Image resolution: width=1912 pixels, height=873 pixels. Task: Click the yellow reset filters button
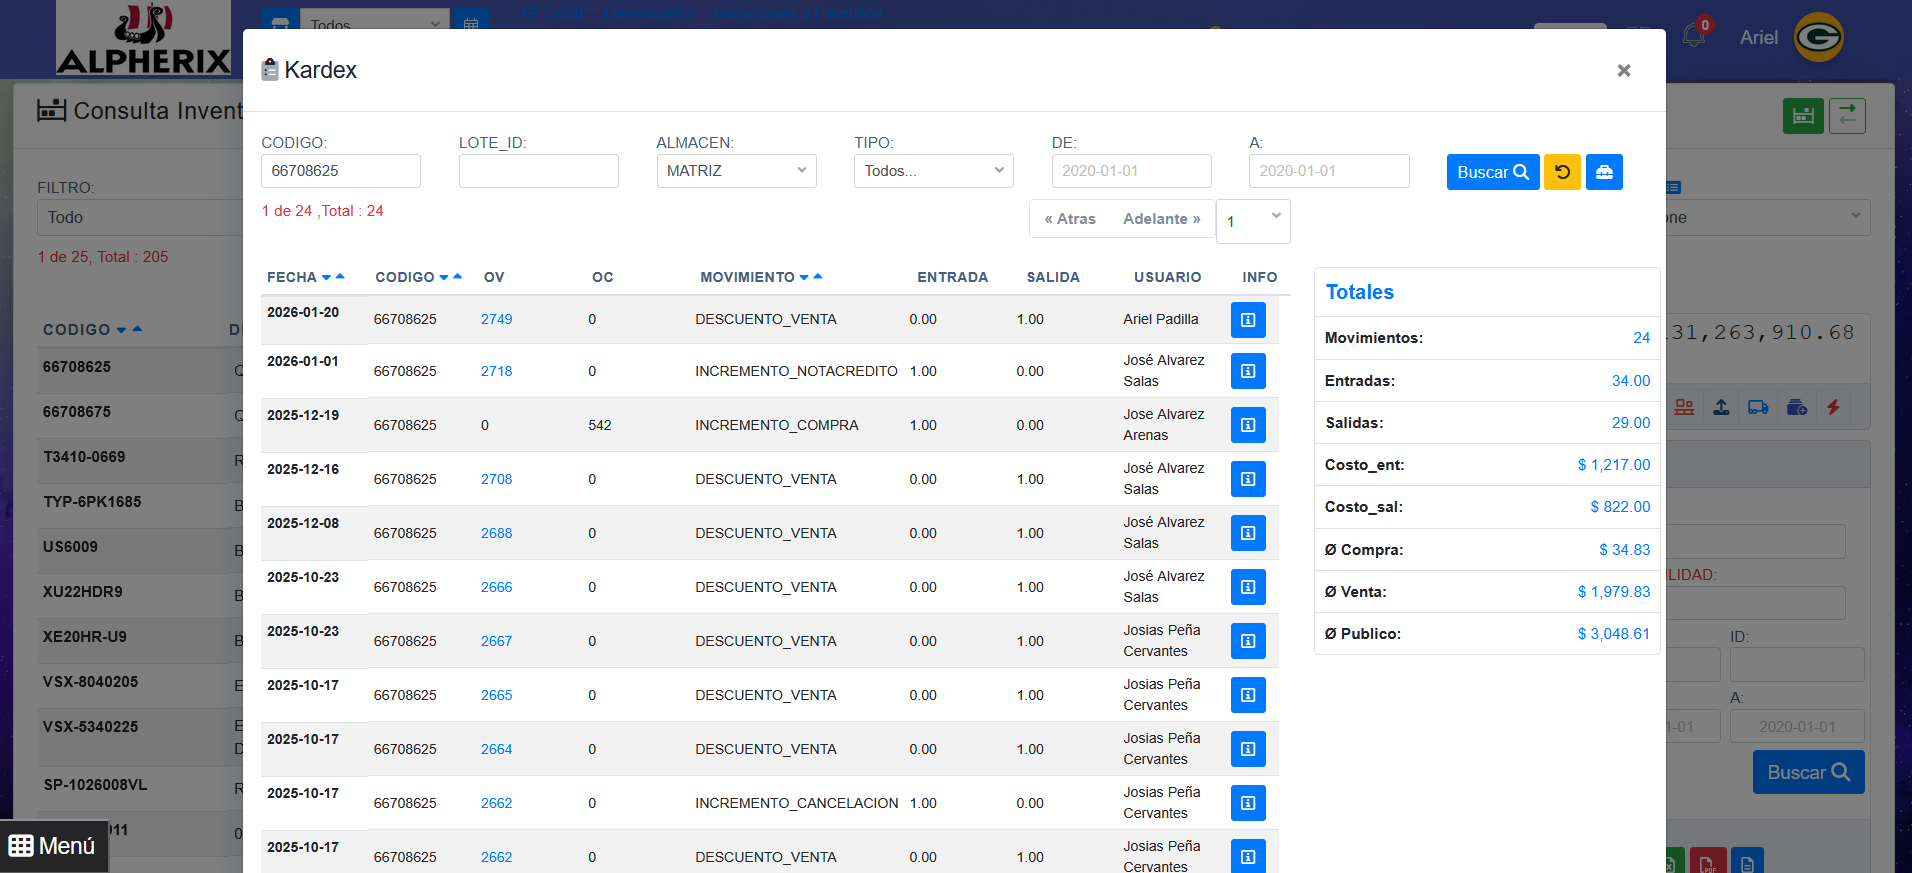click(1562, 172)
